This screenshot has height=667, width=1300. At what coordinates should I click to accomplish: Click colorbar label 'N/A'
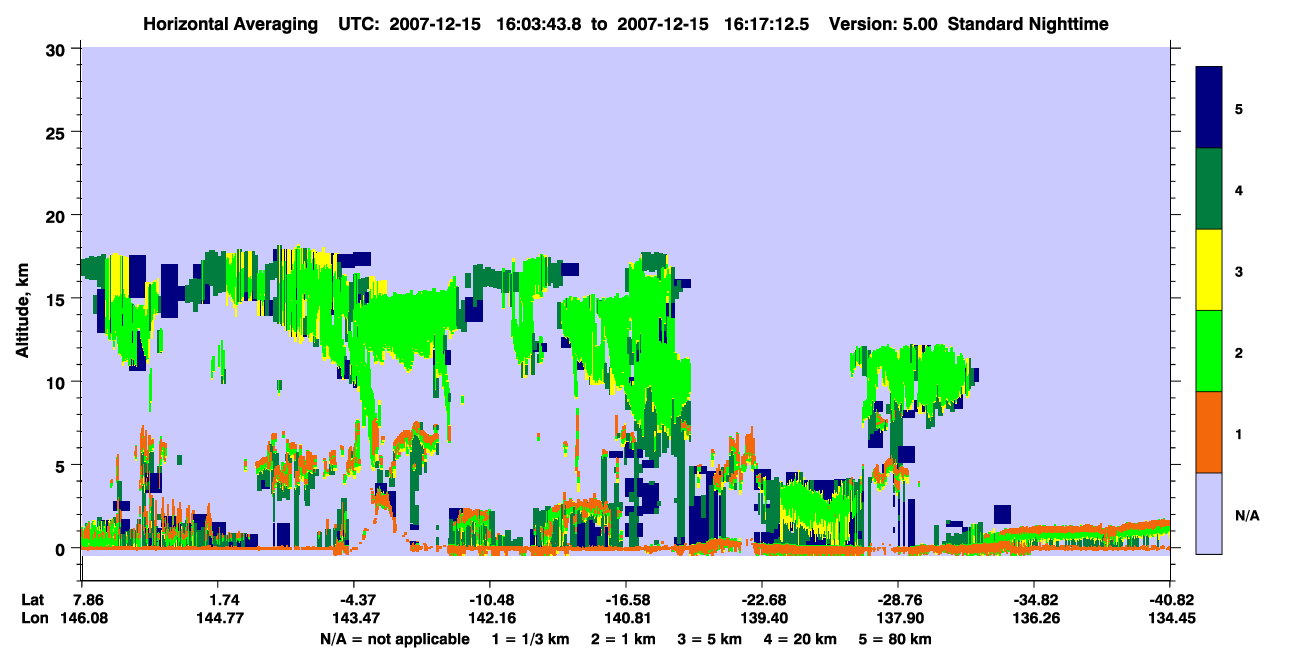coord(1246,515)
